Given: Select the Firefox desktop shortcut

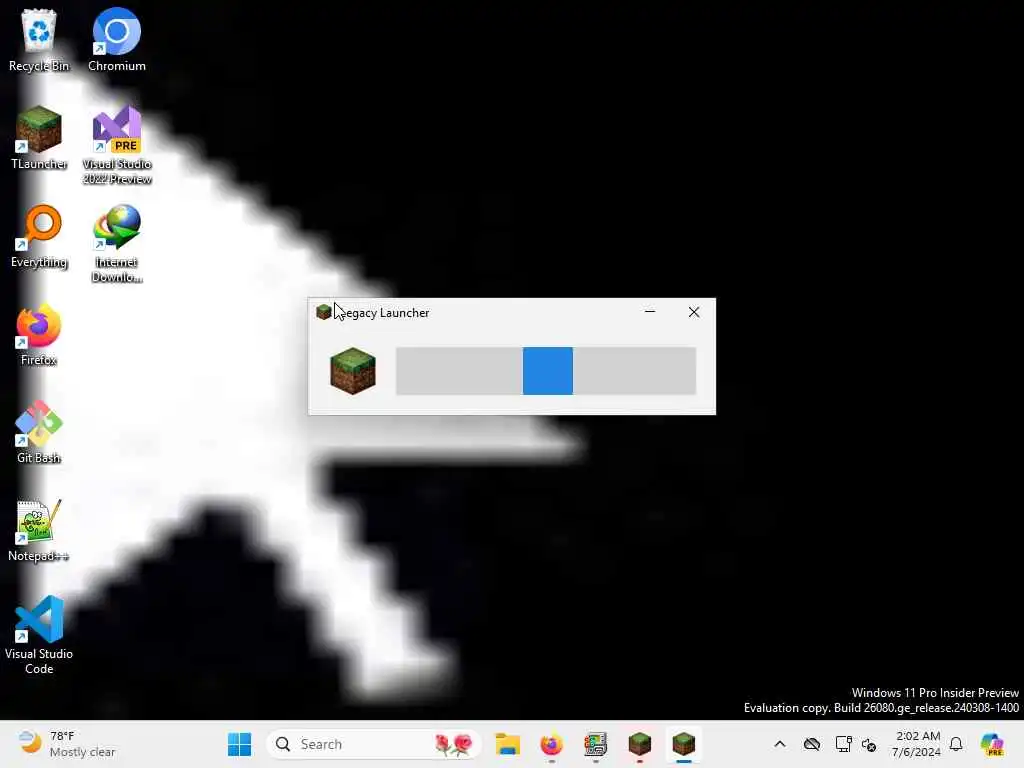Looking at the screenshot, I should [x=39, y=334].
